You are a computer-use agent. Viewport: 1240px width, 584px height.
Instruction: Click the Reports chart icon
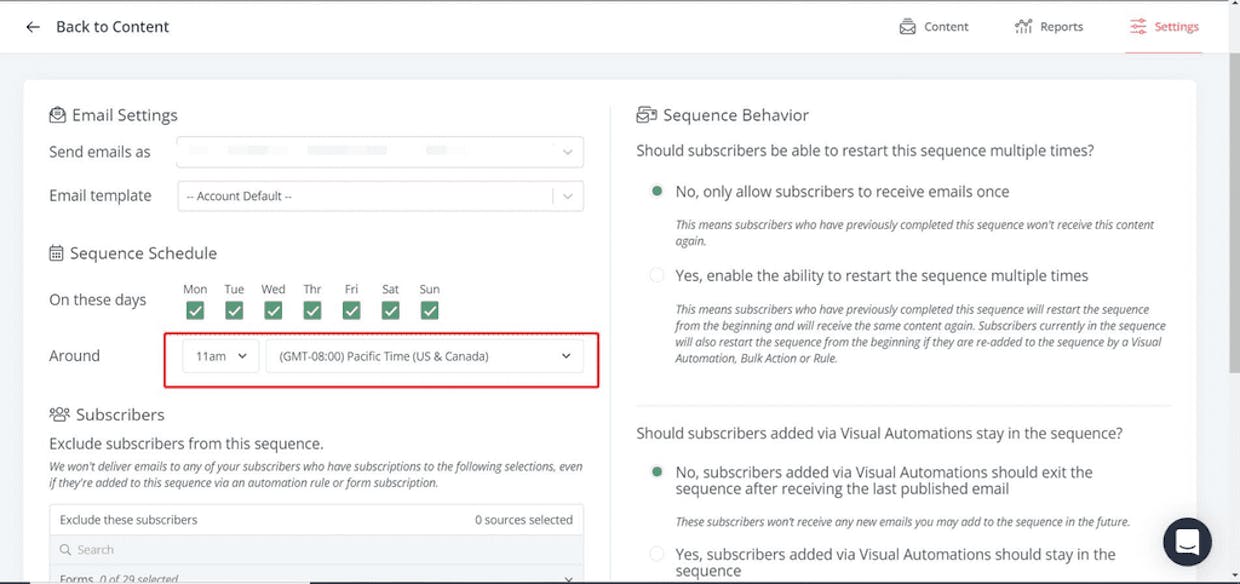(1023, 27)
